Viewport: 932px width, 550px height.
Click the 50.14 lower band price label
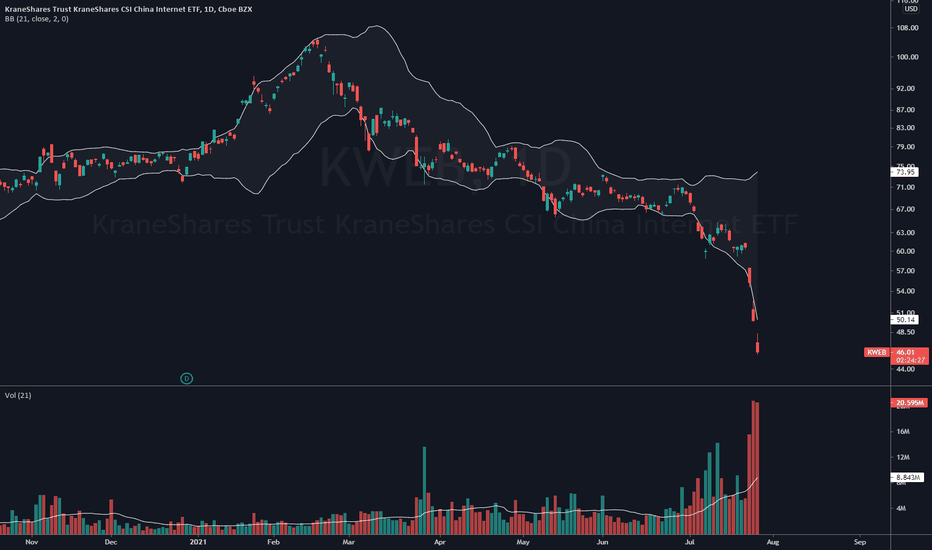pos(905,320)
